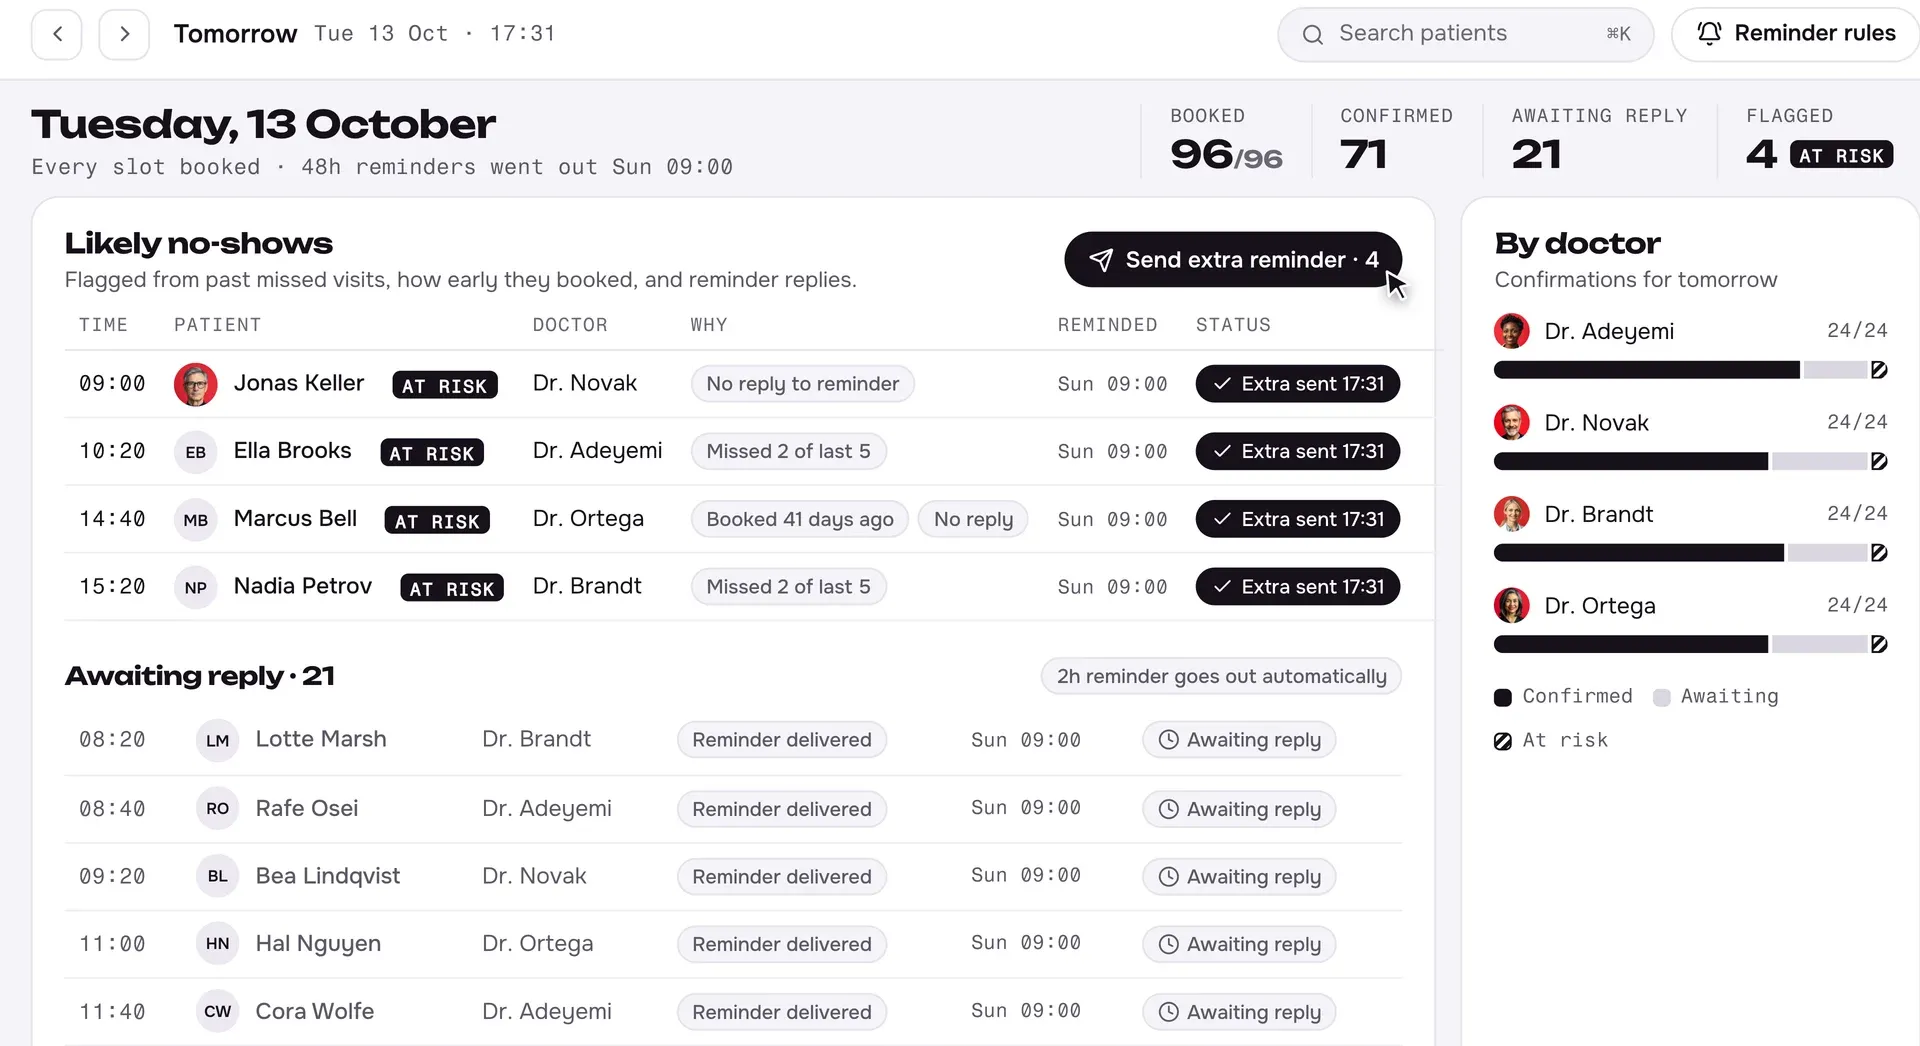Open Reminder rules
The width and height of the screenshot is (1920, 1046).
1796,34
